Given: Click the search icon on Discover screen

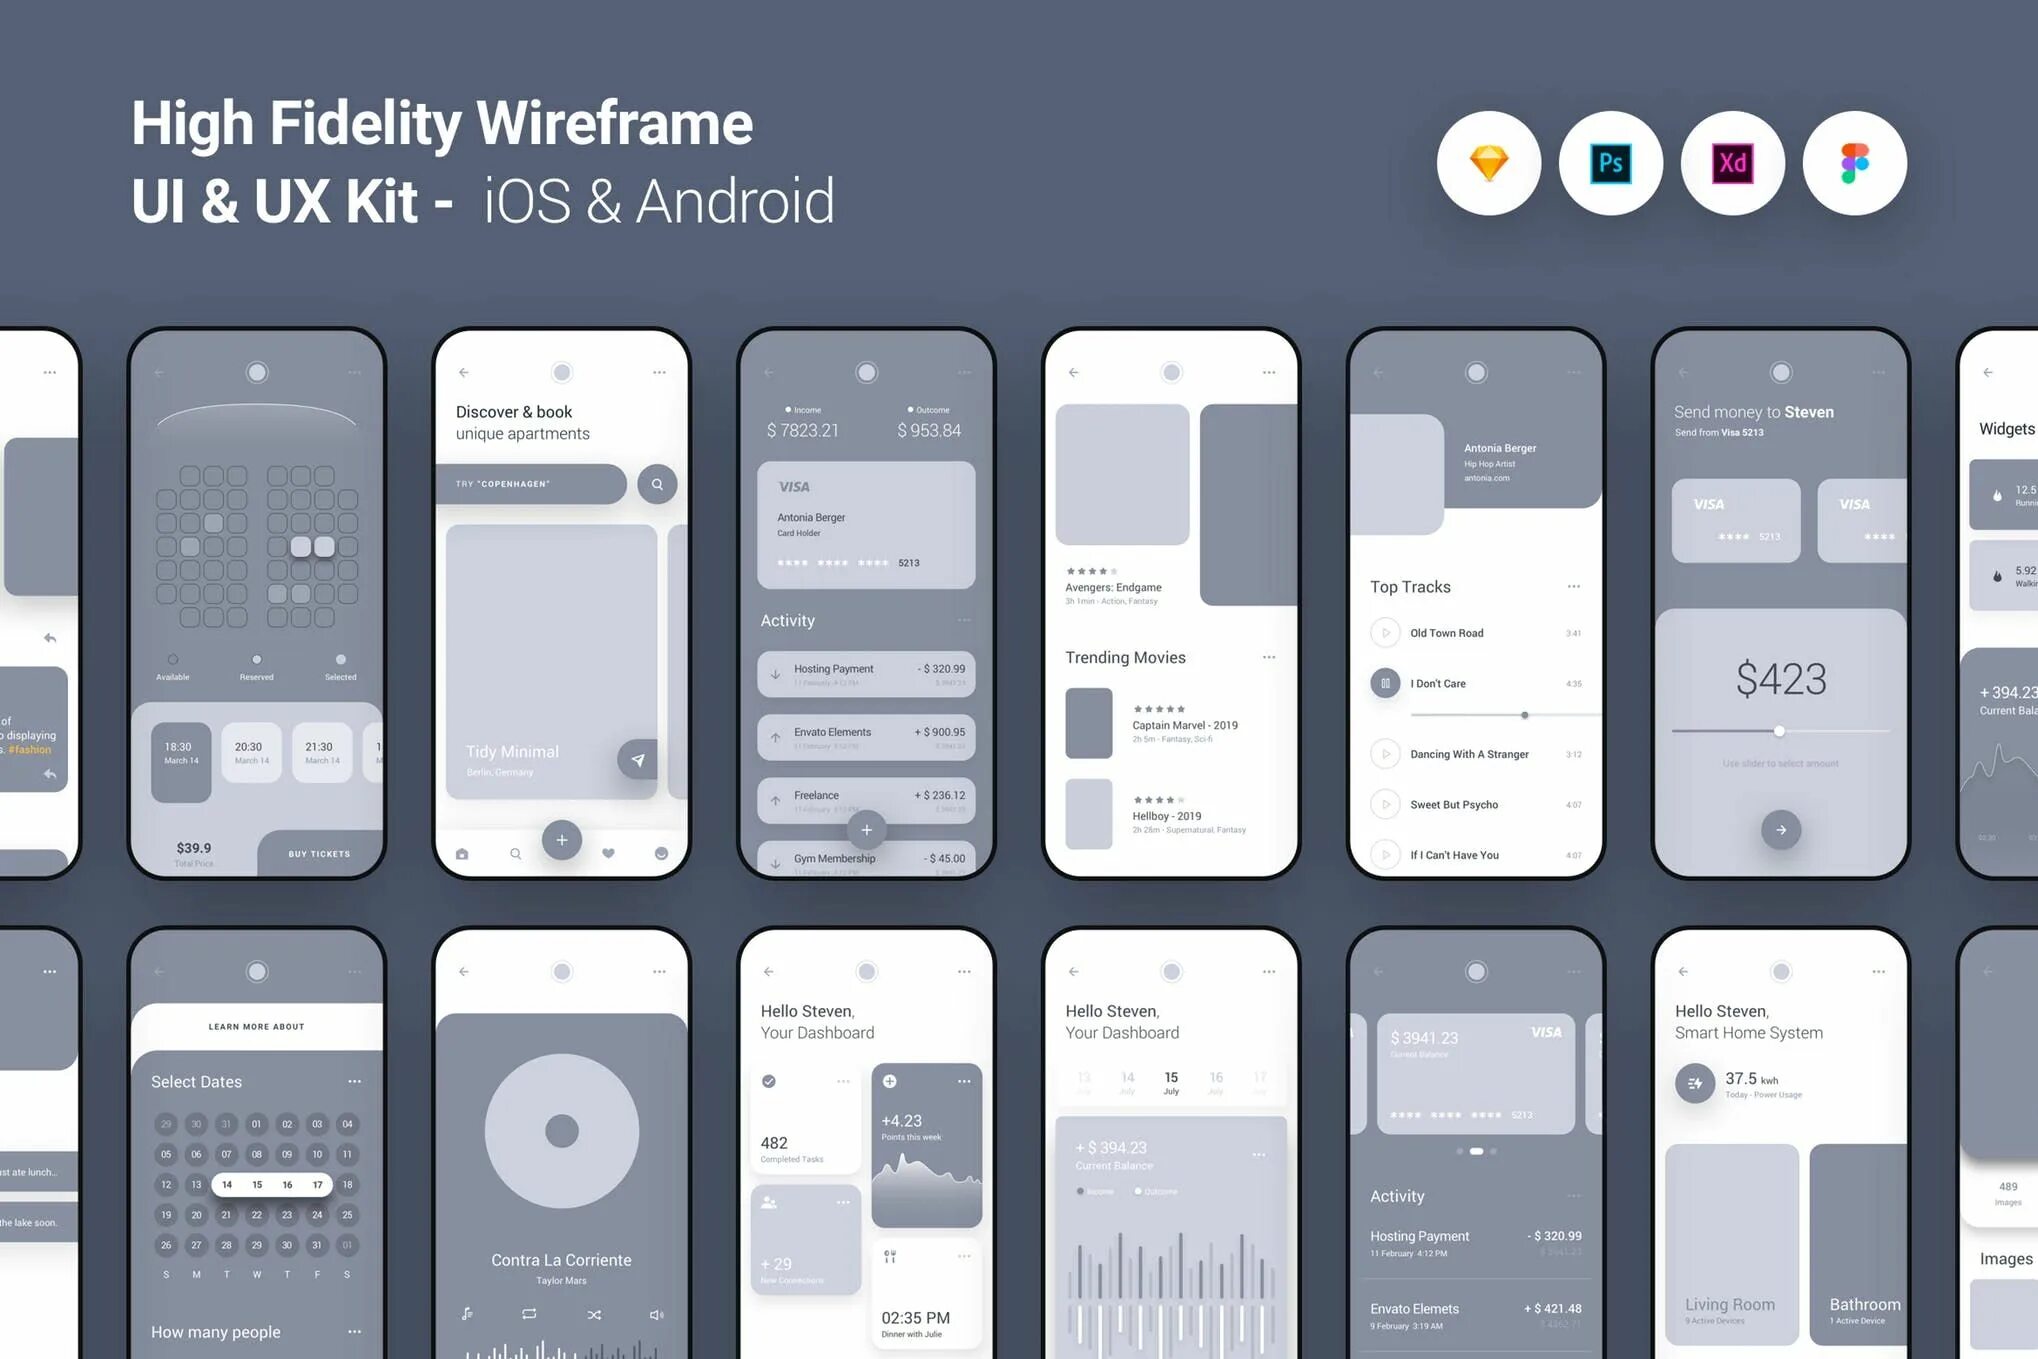Looking at the screenshot, I should [655, 485].
